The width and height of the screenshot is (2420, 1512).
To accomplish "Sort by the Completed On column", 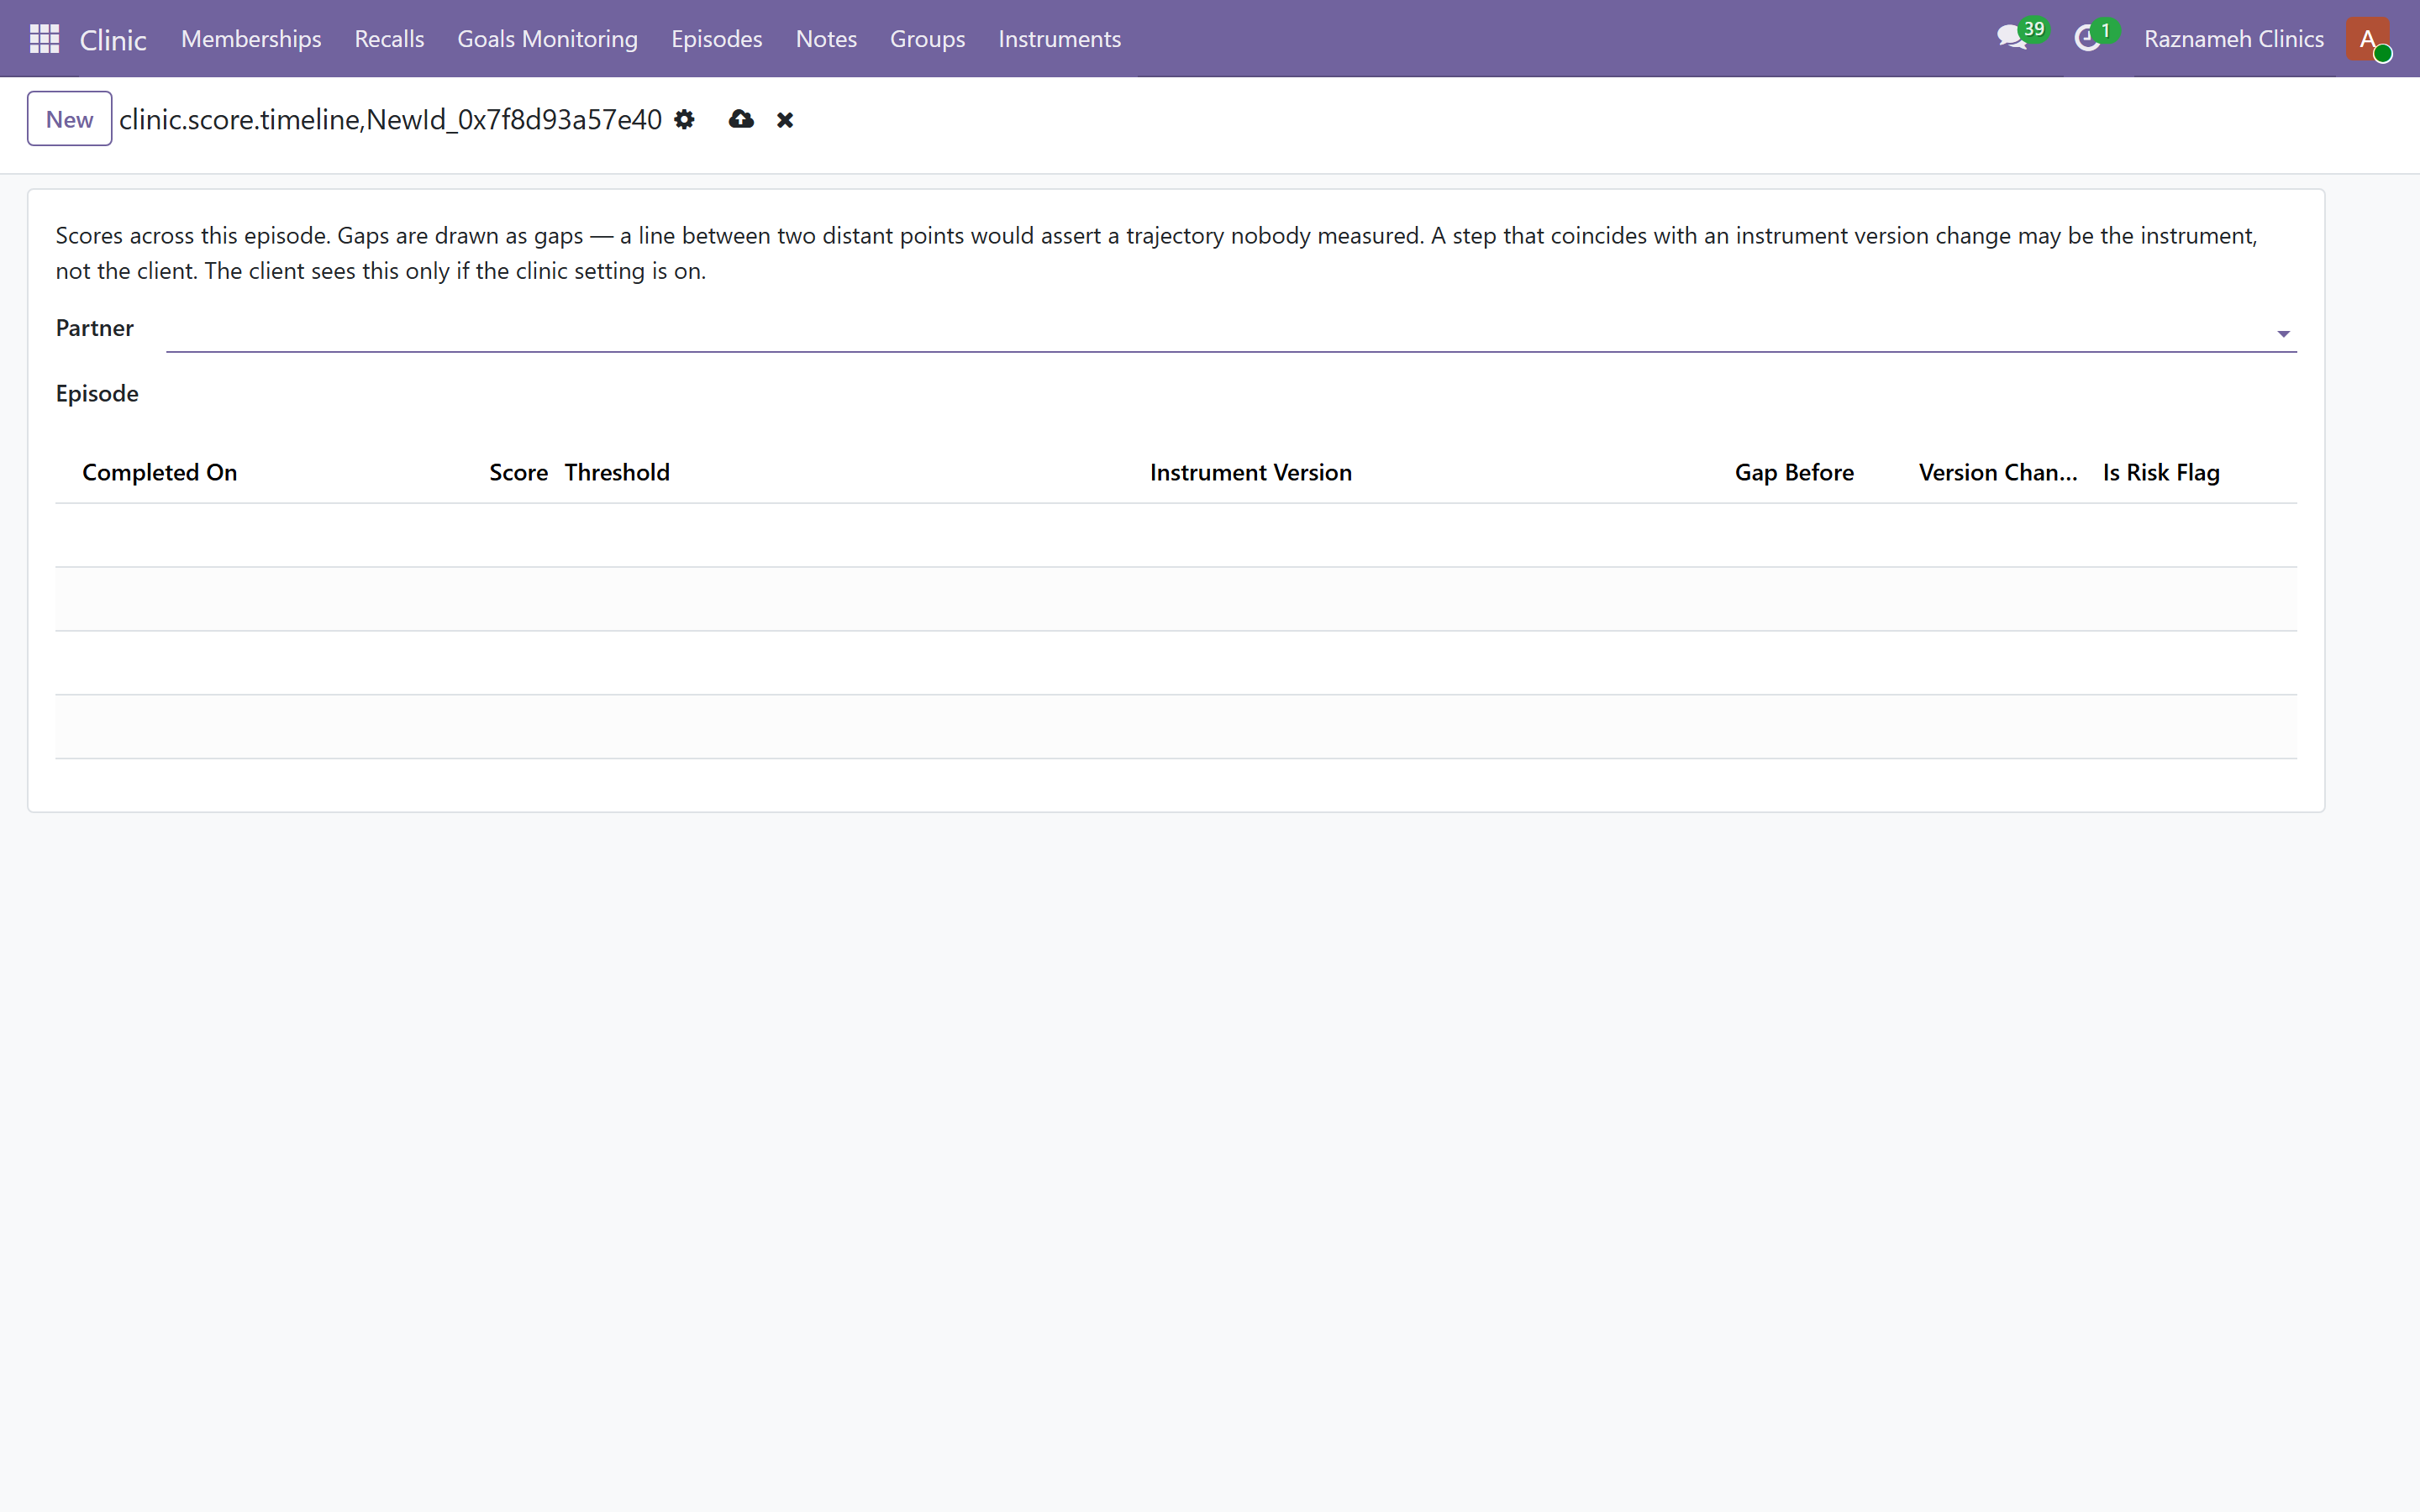I will pyautogui.click(x=160, y=472).
